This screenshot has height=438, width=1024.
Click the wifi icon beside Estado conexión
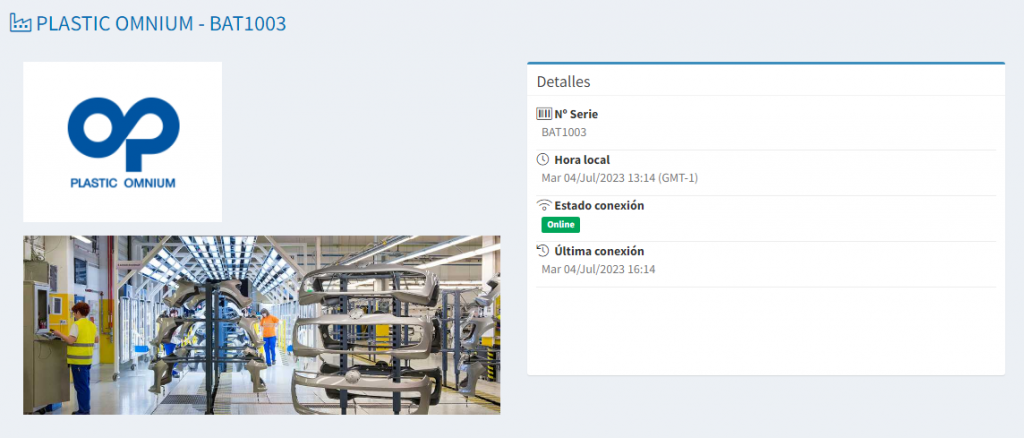tap(543, 205)
